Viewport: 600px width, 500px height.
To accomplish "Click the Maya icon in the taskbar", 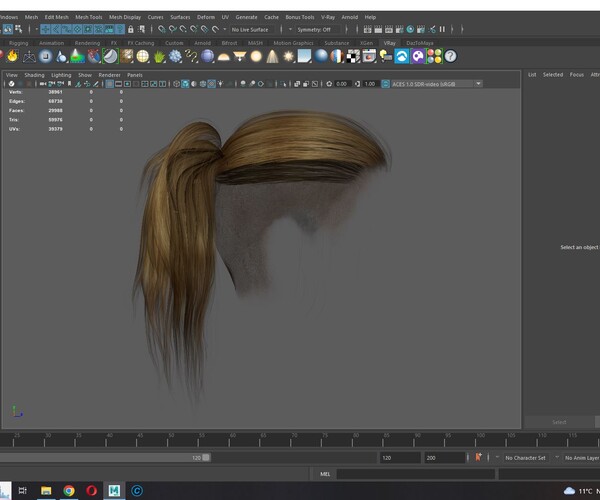I will click(114, 491).
